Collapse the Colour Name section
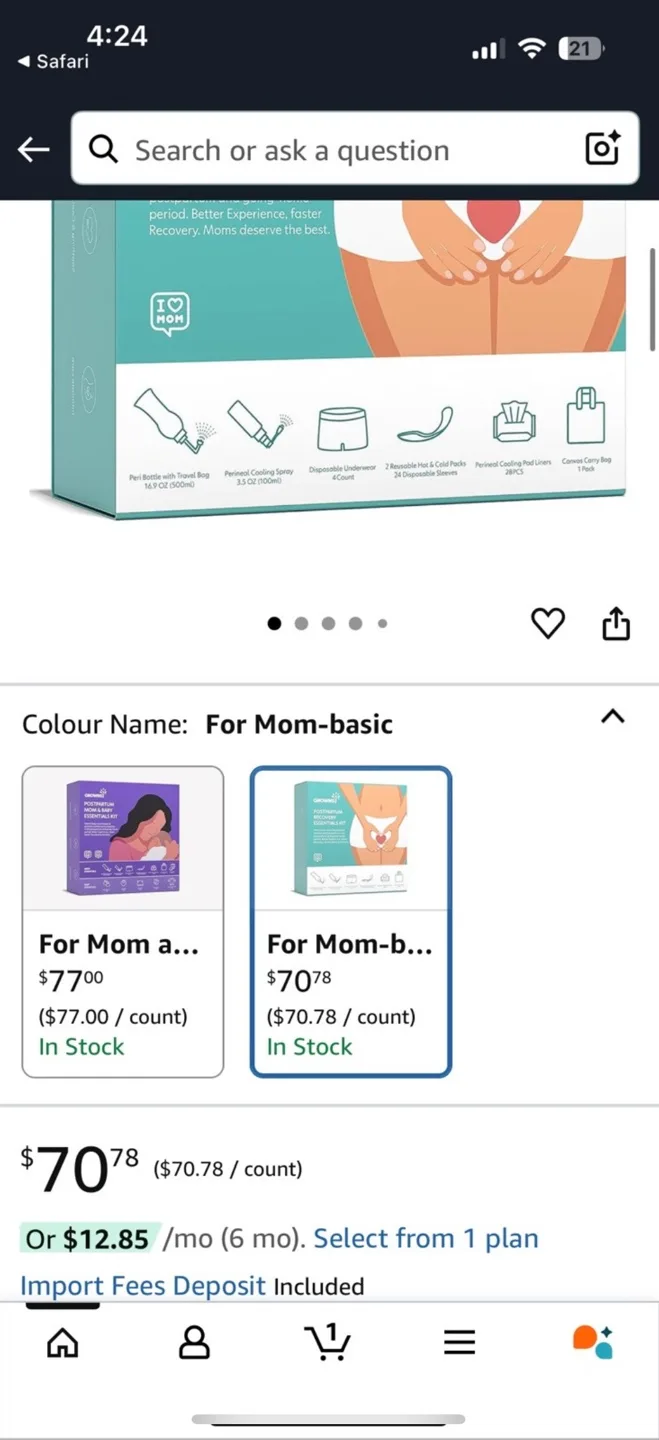The width and height of the screenshot is (659, 1440). [613, 716]
